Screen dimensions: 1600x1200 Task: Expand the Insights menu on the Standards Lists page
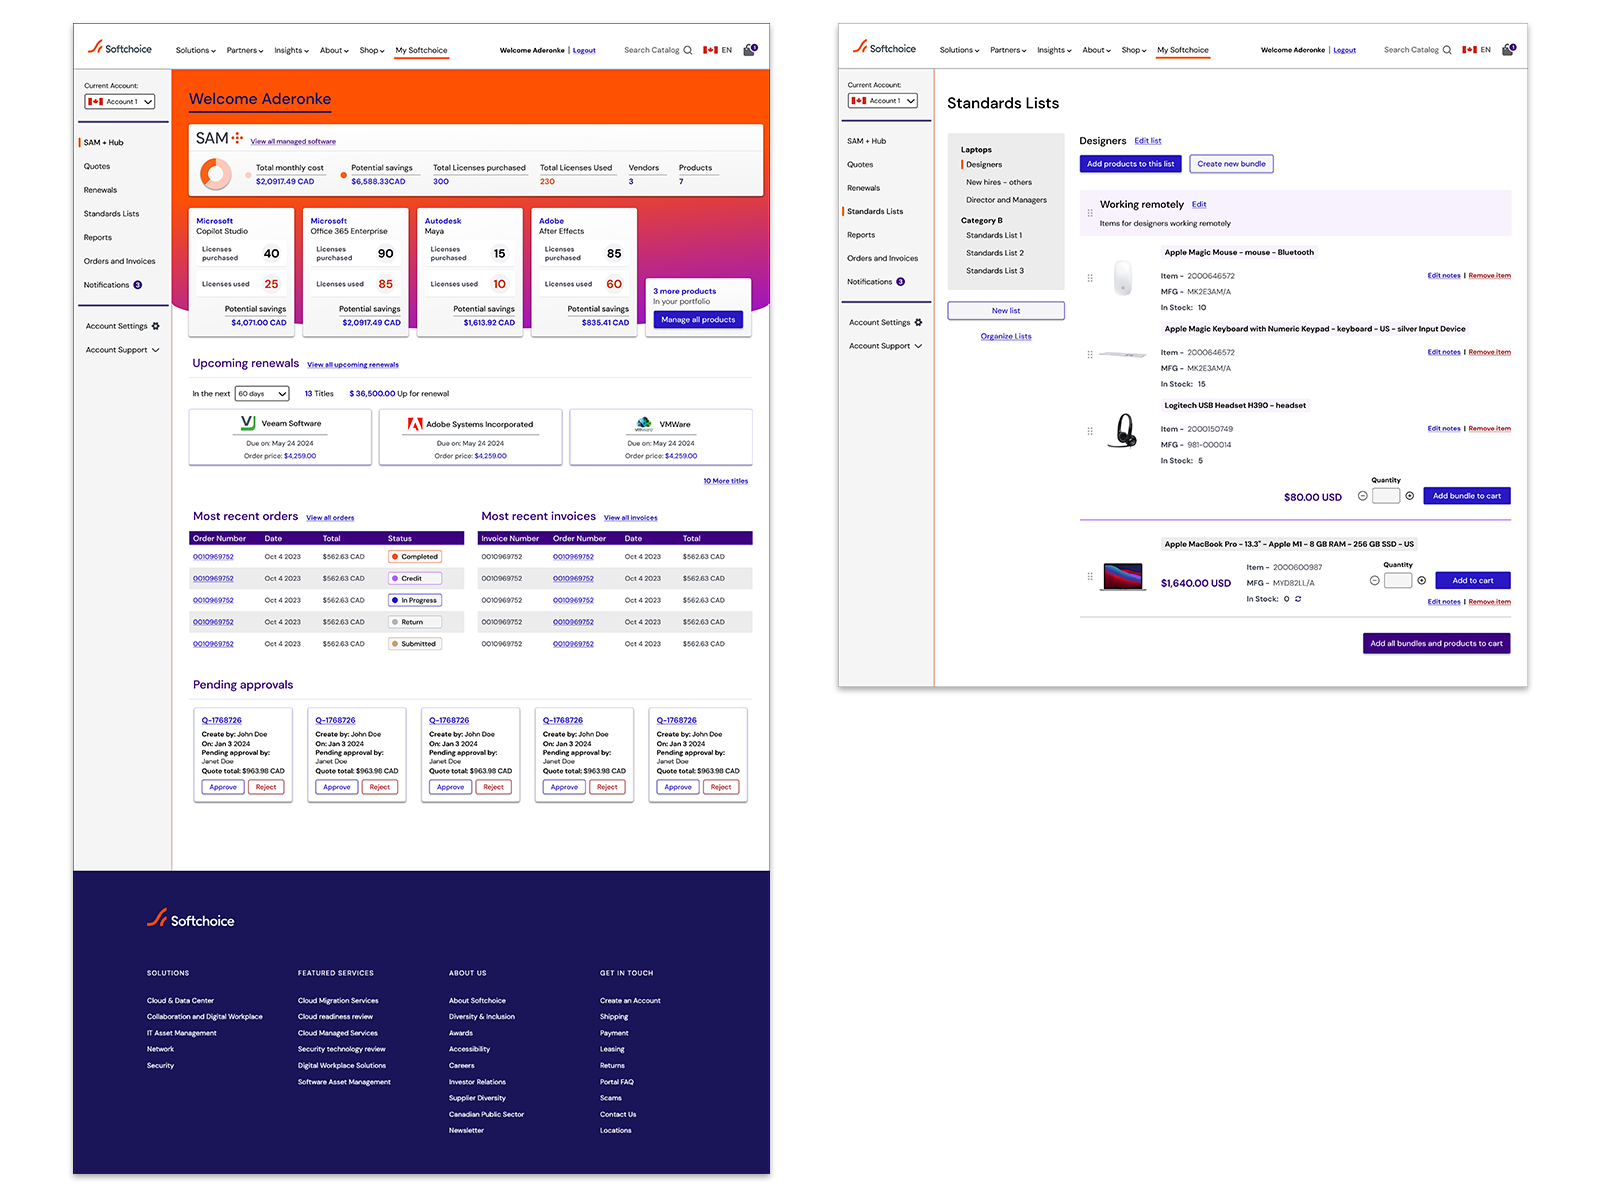(1054, 50)
